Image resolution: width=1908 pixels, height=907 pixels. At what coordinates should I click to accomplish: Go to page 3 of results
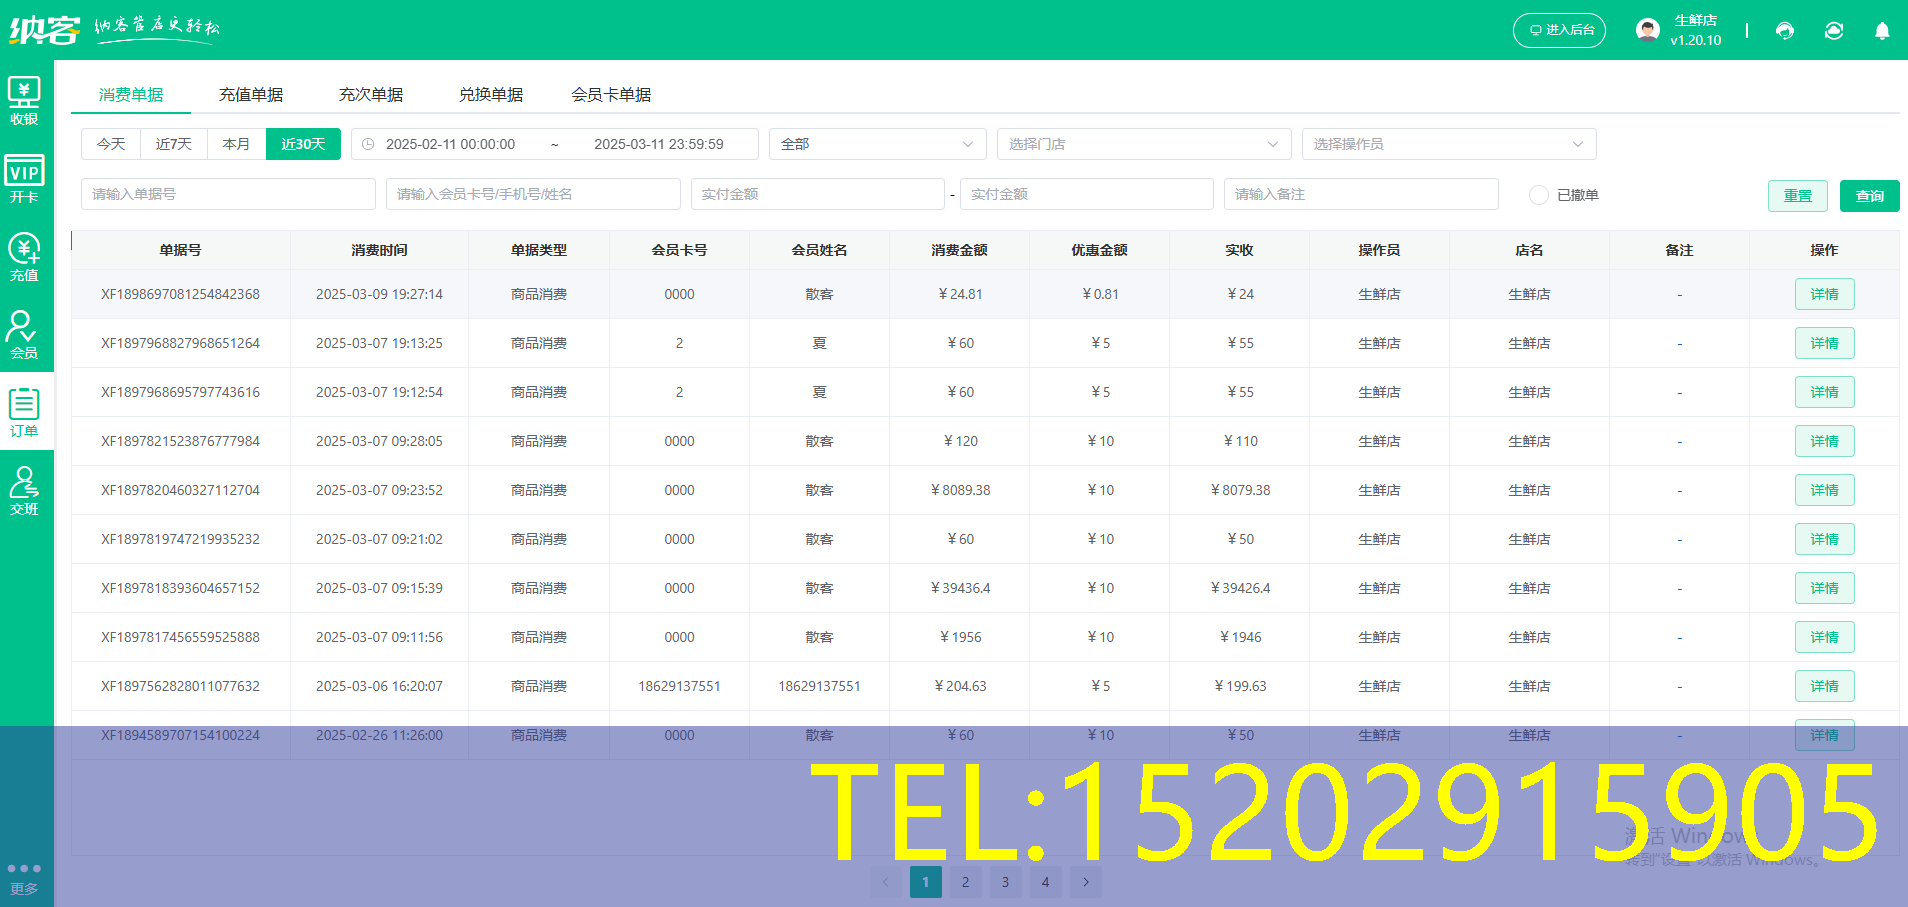1006,882
